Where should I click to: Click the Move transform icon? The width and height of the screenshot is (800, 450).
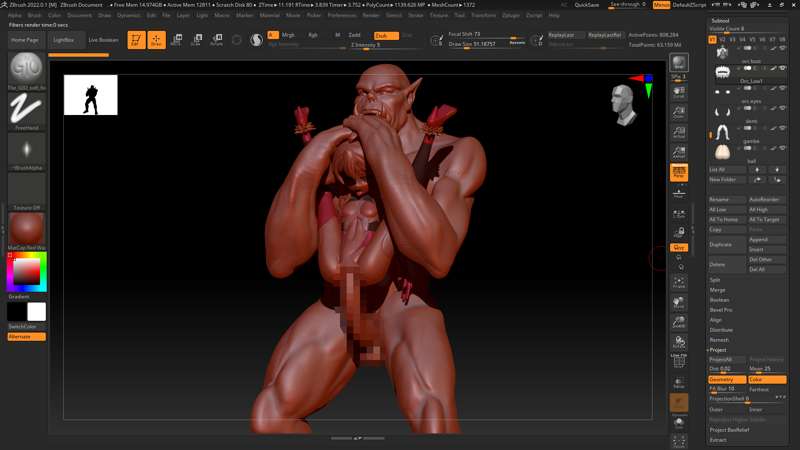[x=176, y=40]
